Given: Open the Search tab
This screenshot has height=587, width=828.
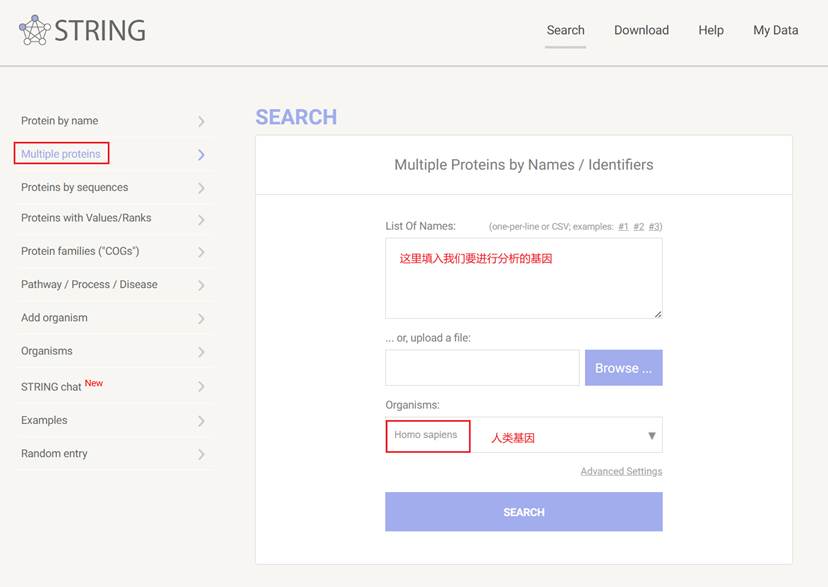Looking at the screenshot, I should tap(566, 30).
